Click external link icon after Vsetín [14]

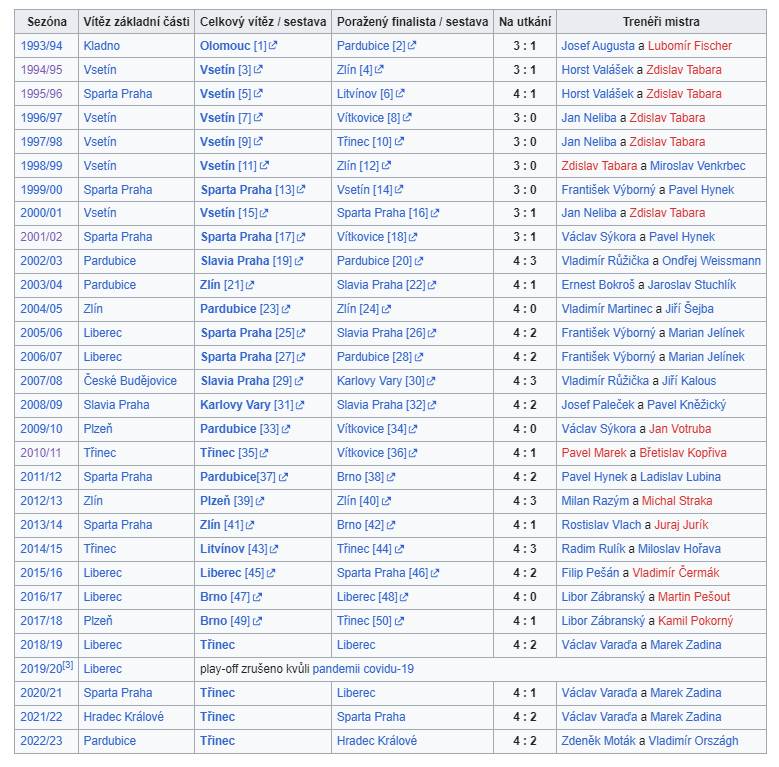[x=398, y=190]
